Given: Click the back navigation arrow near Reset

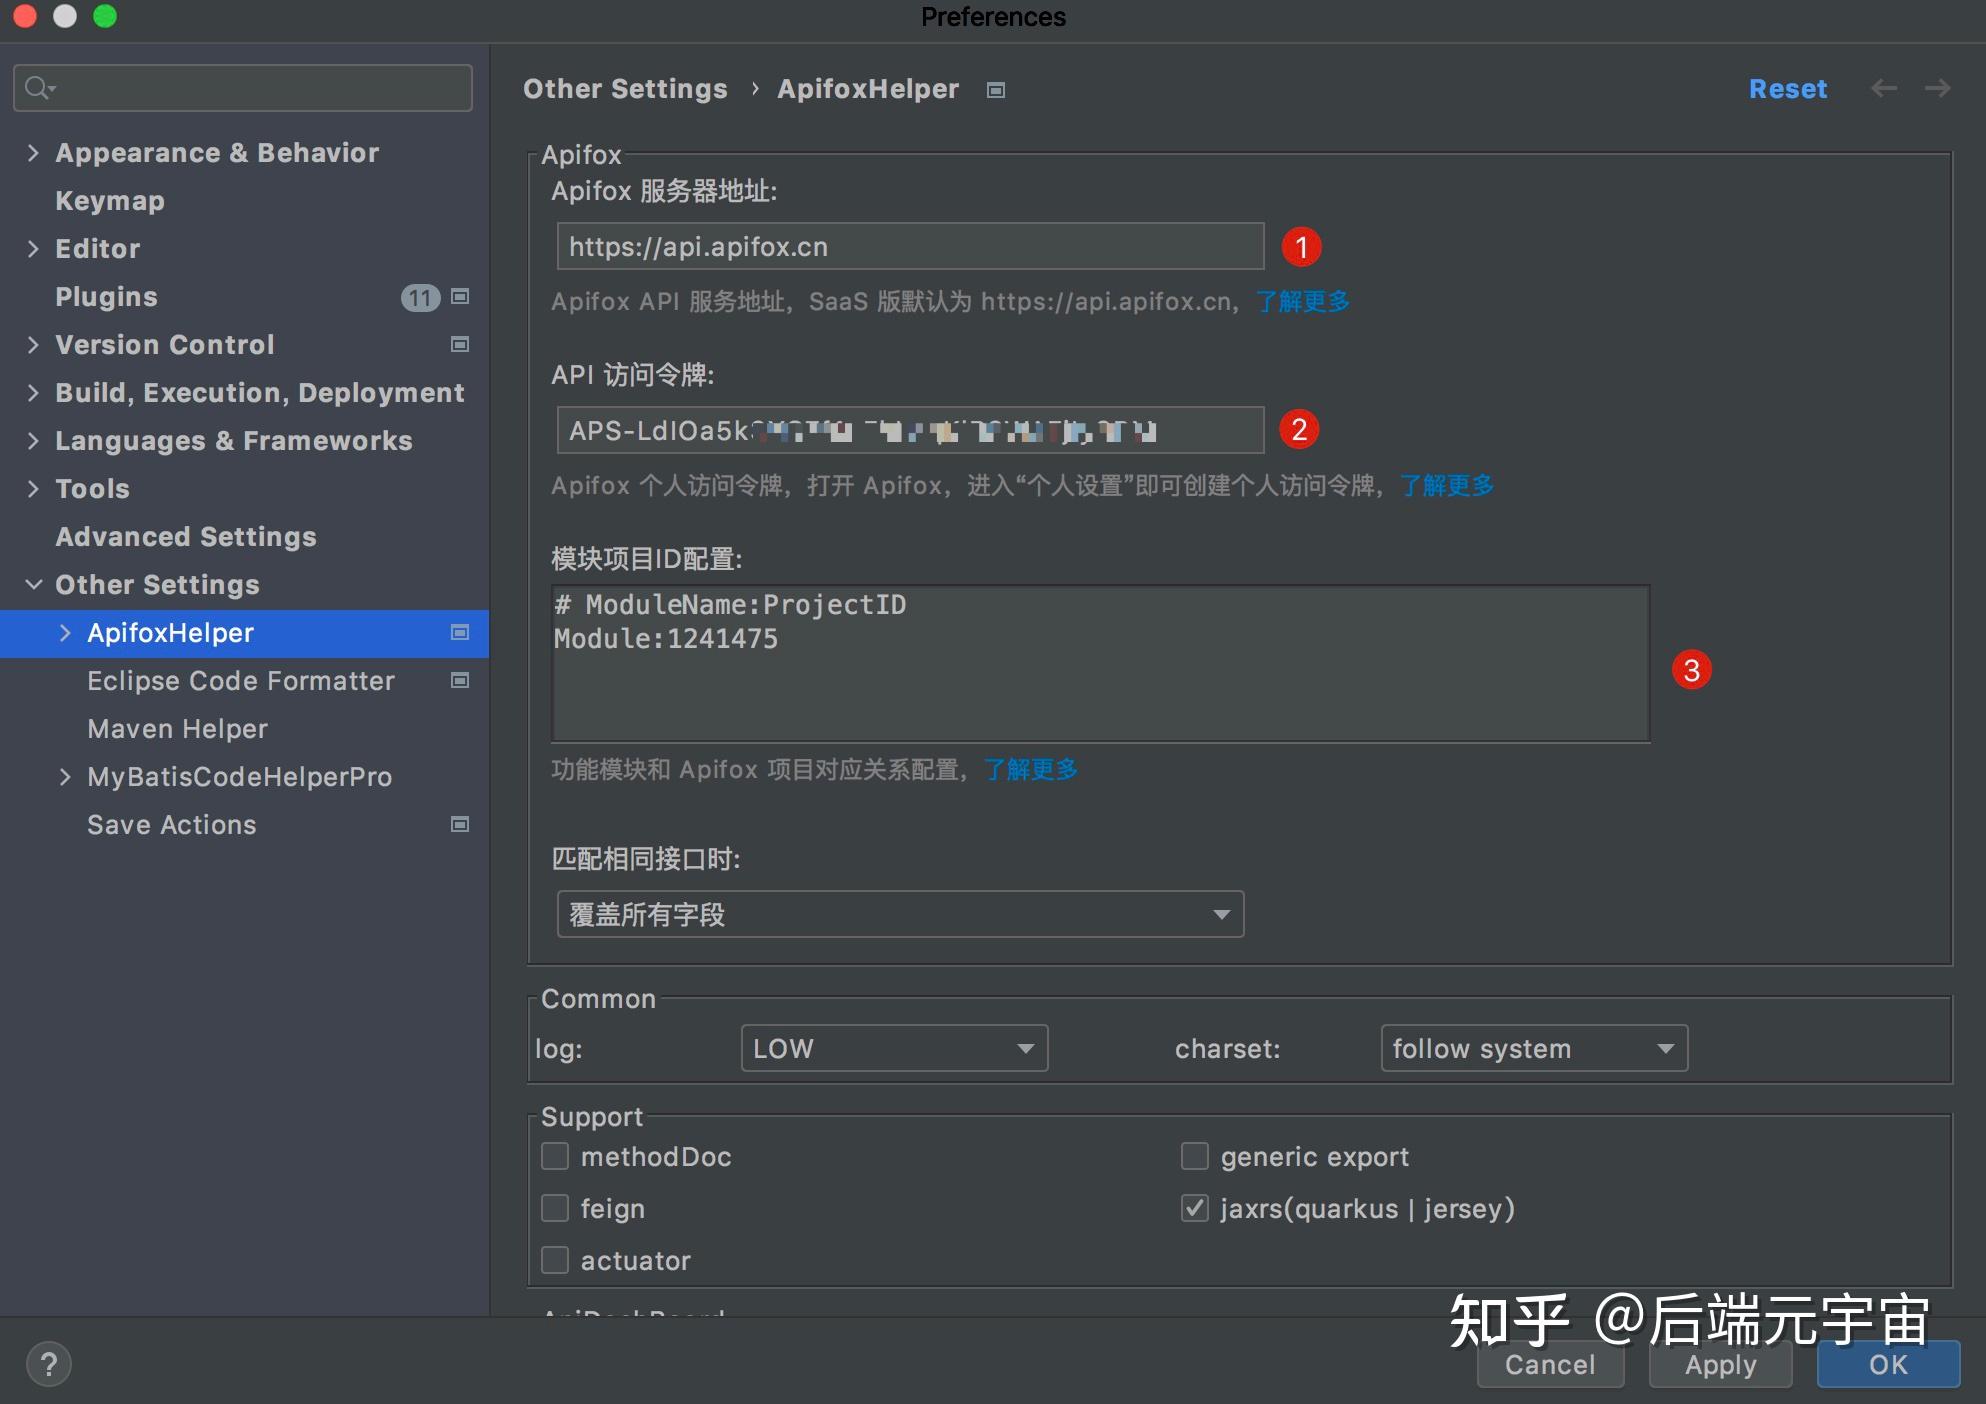Looking at the screenshot, I should click(1884, 88).
